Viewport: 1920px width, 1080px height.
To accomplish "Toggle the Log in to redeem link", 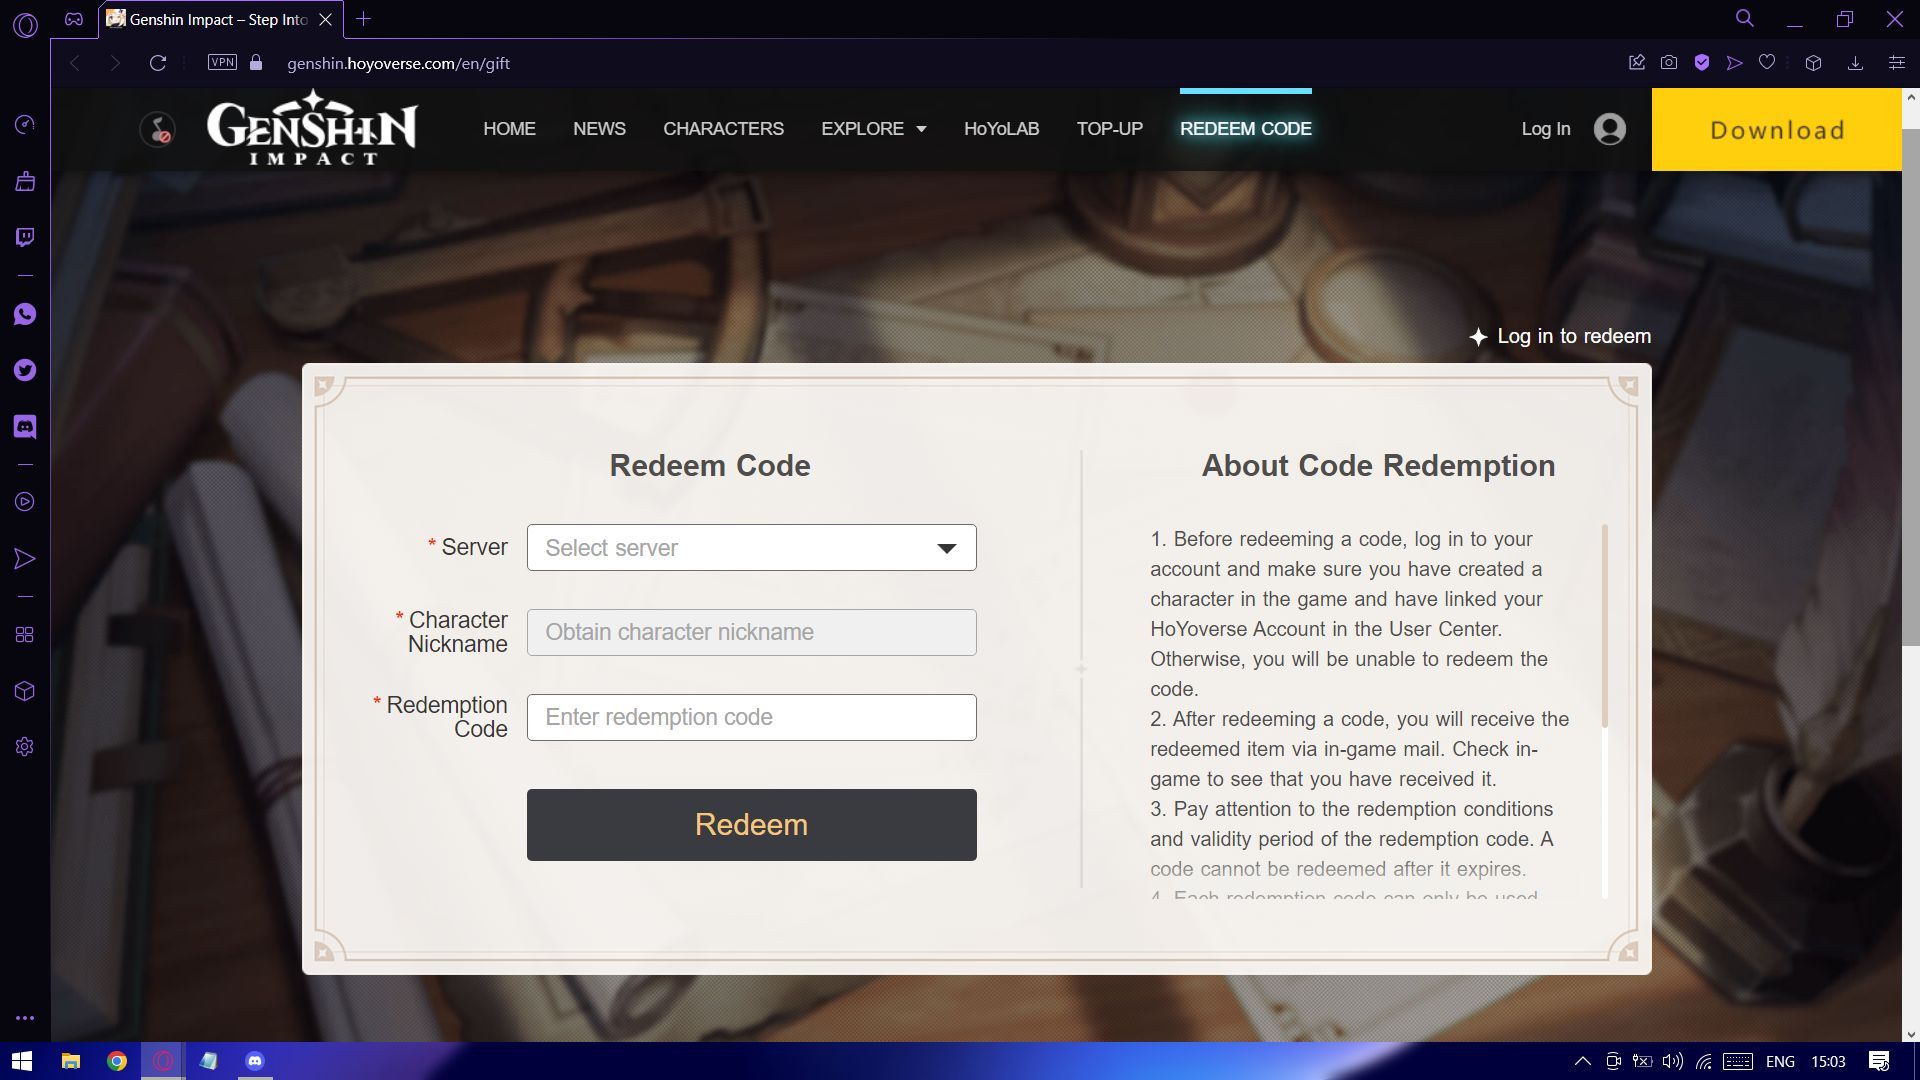I will point(1561,336).
